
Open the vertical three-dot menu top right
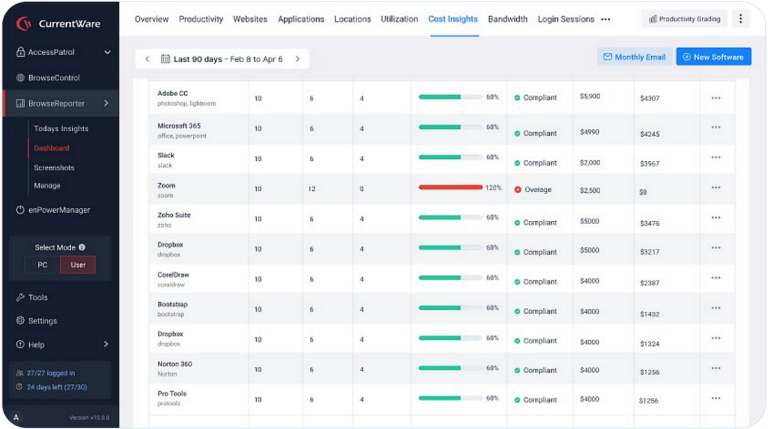pyautogui.click(x=740, y=19)
